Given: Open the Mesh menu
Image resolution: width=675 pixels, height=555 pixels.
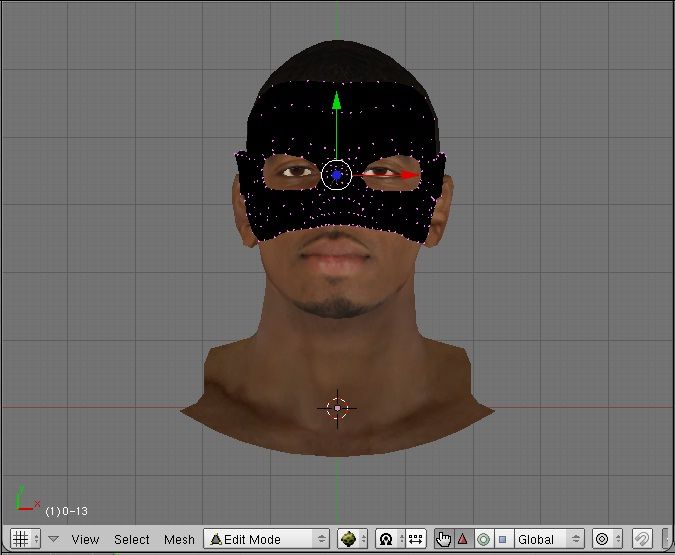Looking at the screenshot, I should click(x=179, y=539).
